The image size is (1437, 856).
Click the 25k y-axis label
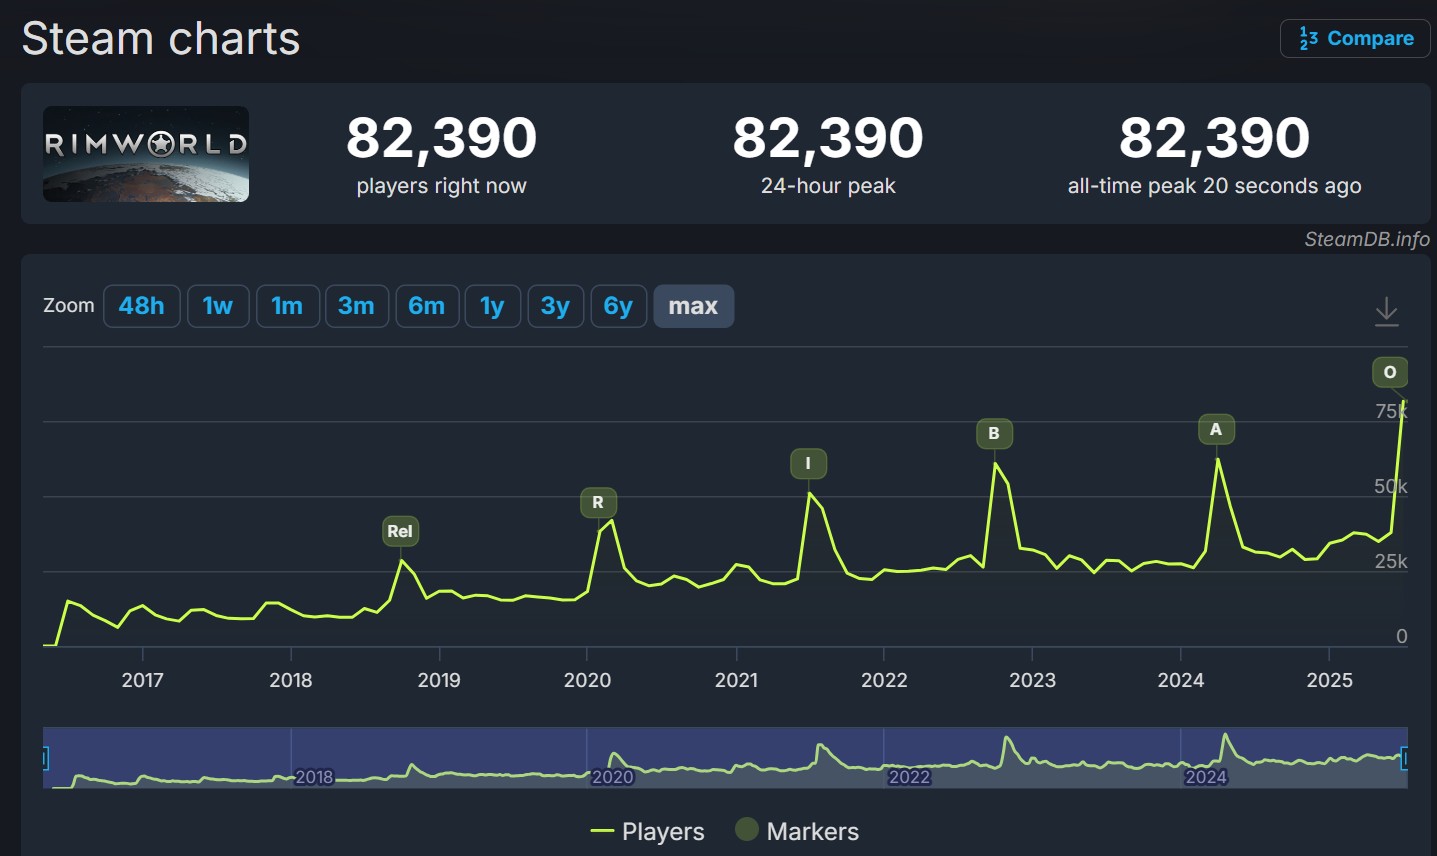point(1391,561)
